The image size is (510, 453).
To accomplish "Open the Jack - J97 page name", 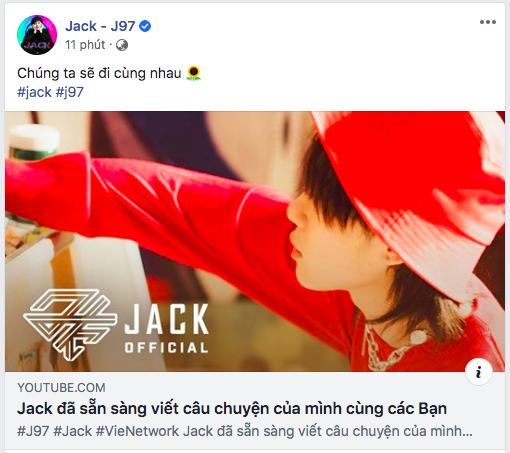I will [x=100, y=26].
